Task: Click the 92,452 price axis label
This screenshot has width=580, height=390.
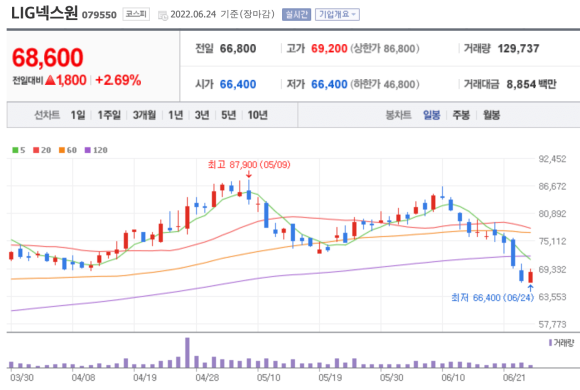Action: [552, 159]
